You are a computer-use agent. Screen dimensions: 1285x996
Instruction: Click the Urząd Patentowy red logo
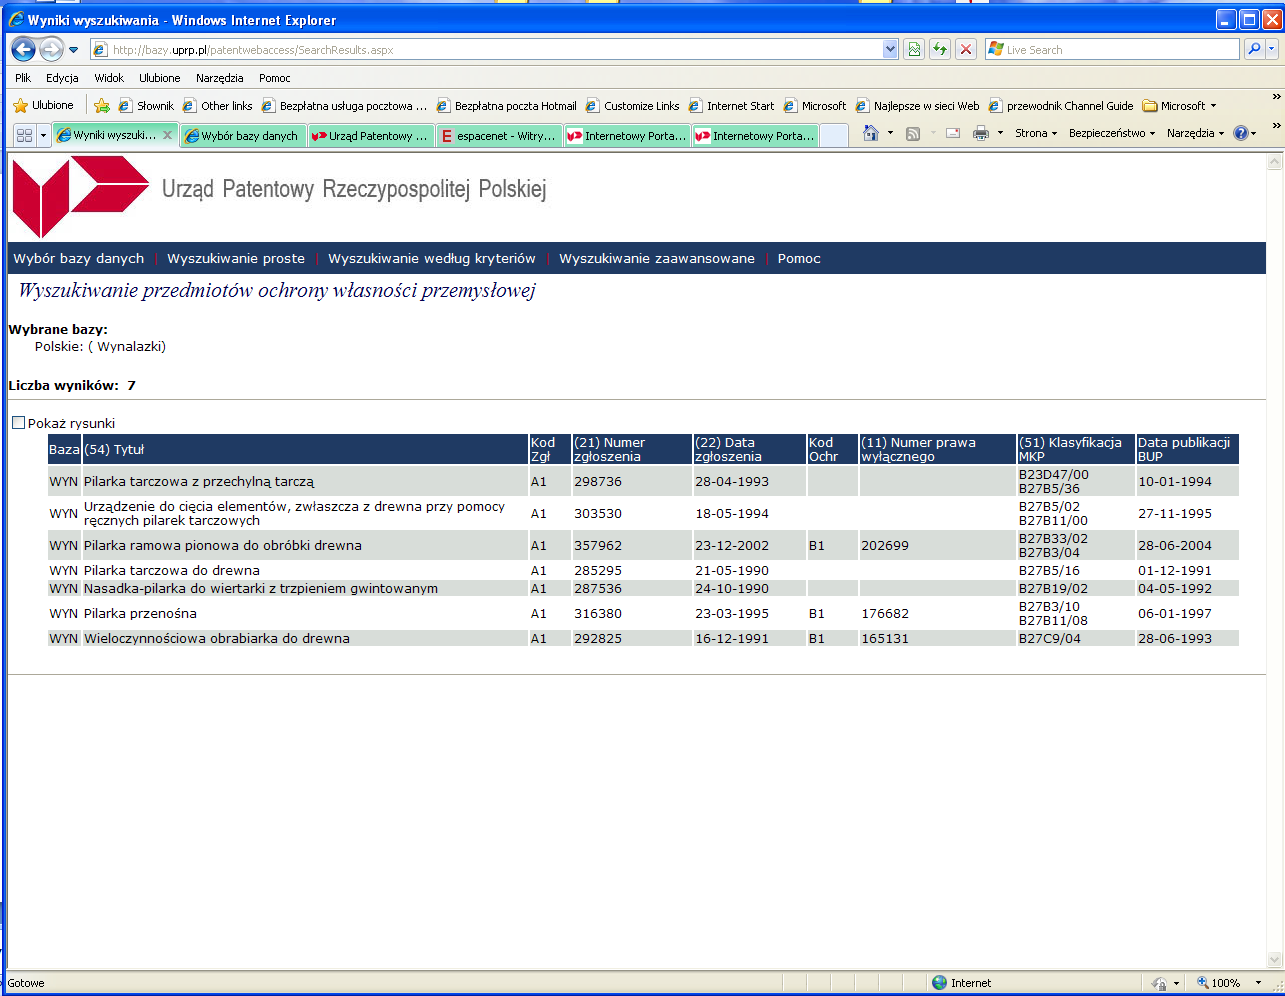click(80, 196)
